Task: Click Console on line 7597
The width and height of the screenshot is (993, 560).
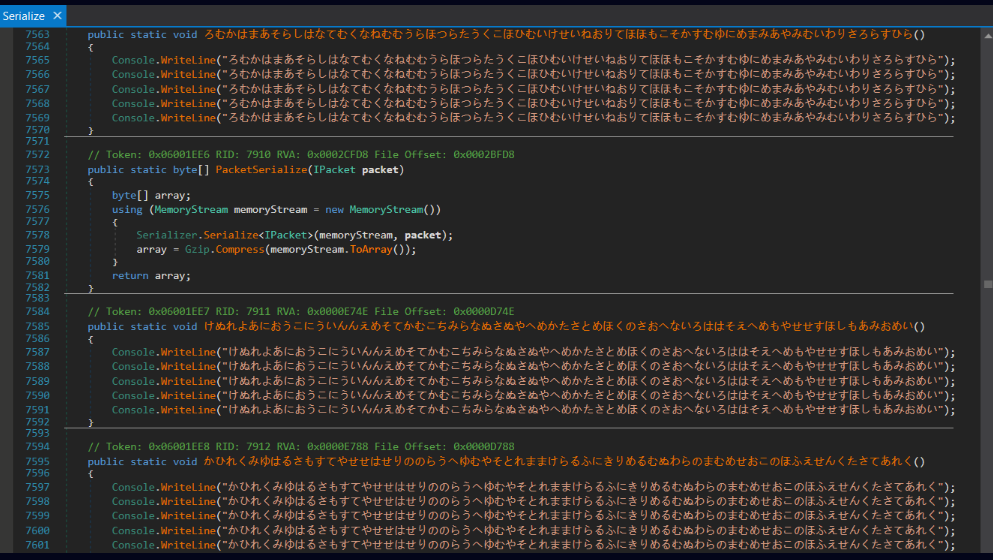Action: pos(134,487)
